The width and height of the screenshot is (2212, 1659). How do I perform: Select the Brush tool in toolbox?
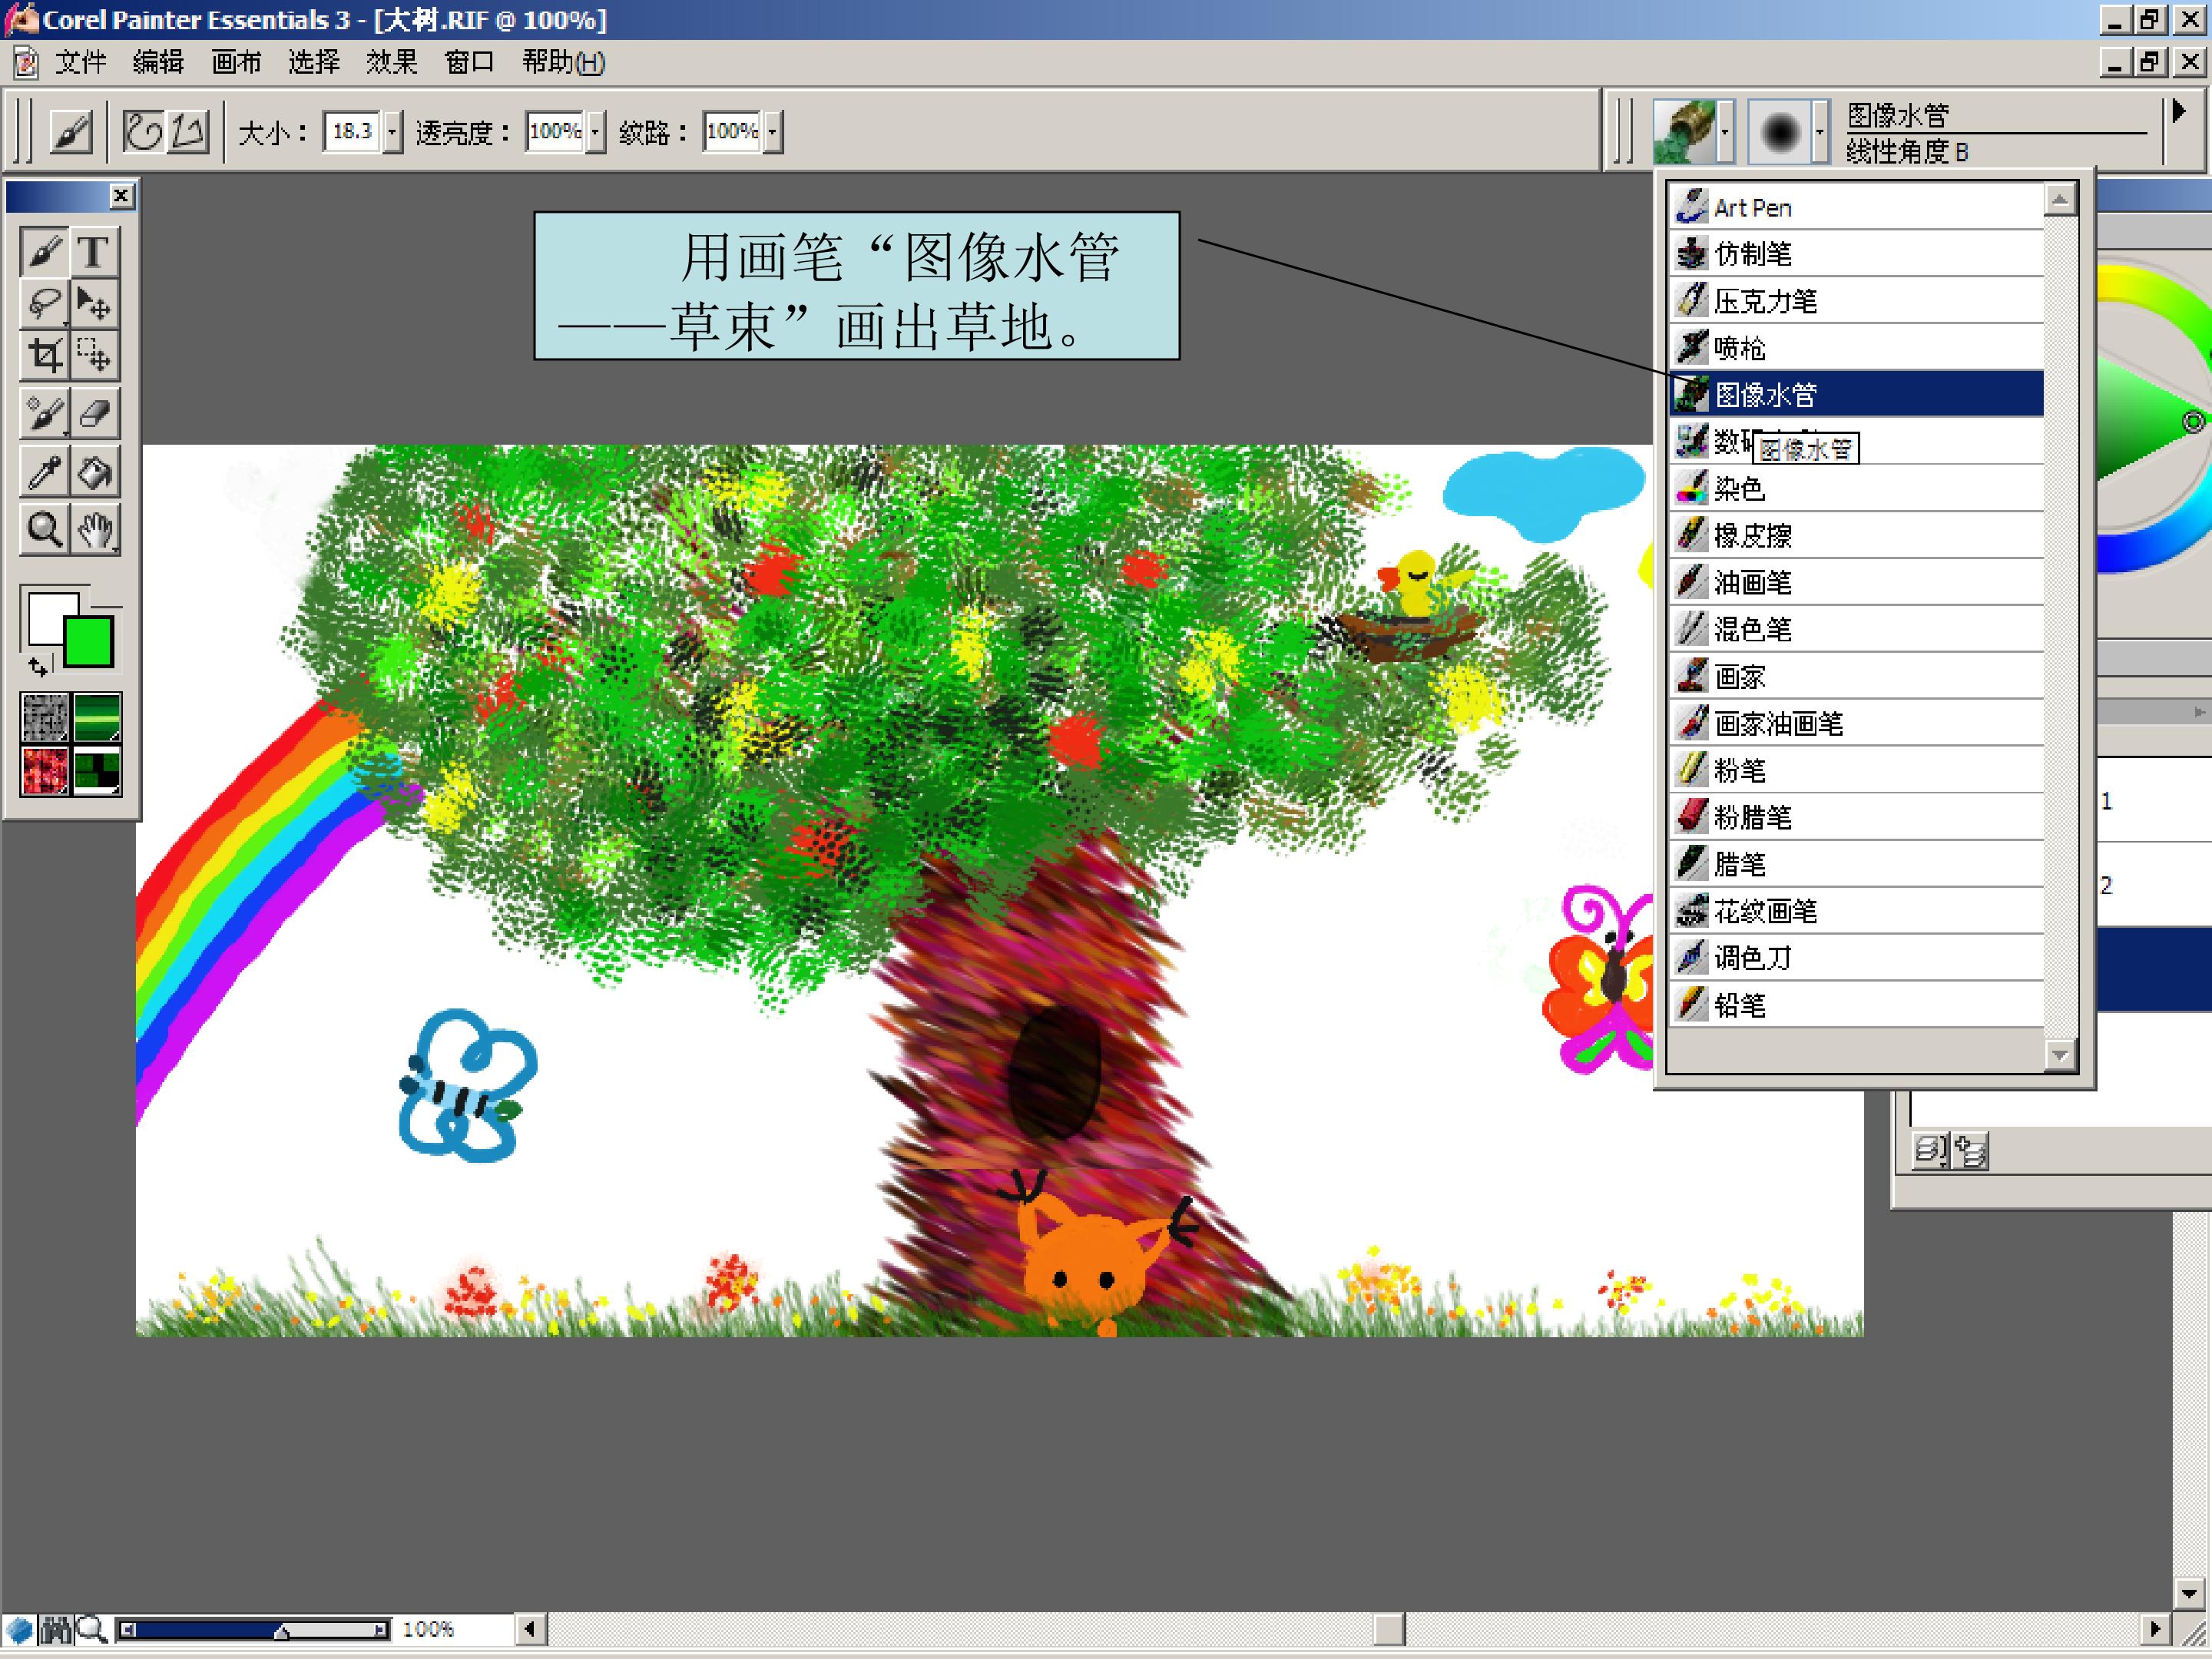coord(44,250)
